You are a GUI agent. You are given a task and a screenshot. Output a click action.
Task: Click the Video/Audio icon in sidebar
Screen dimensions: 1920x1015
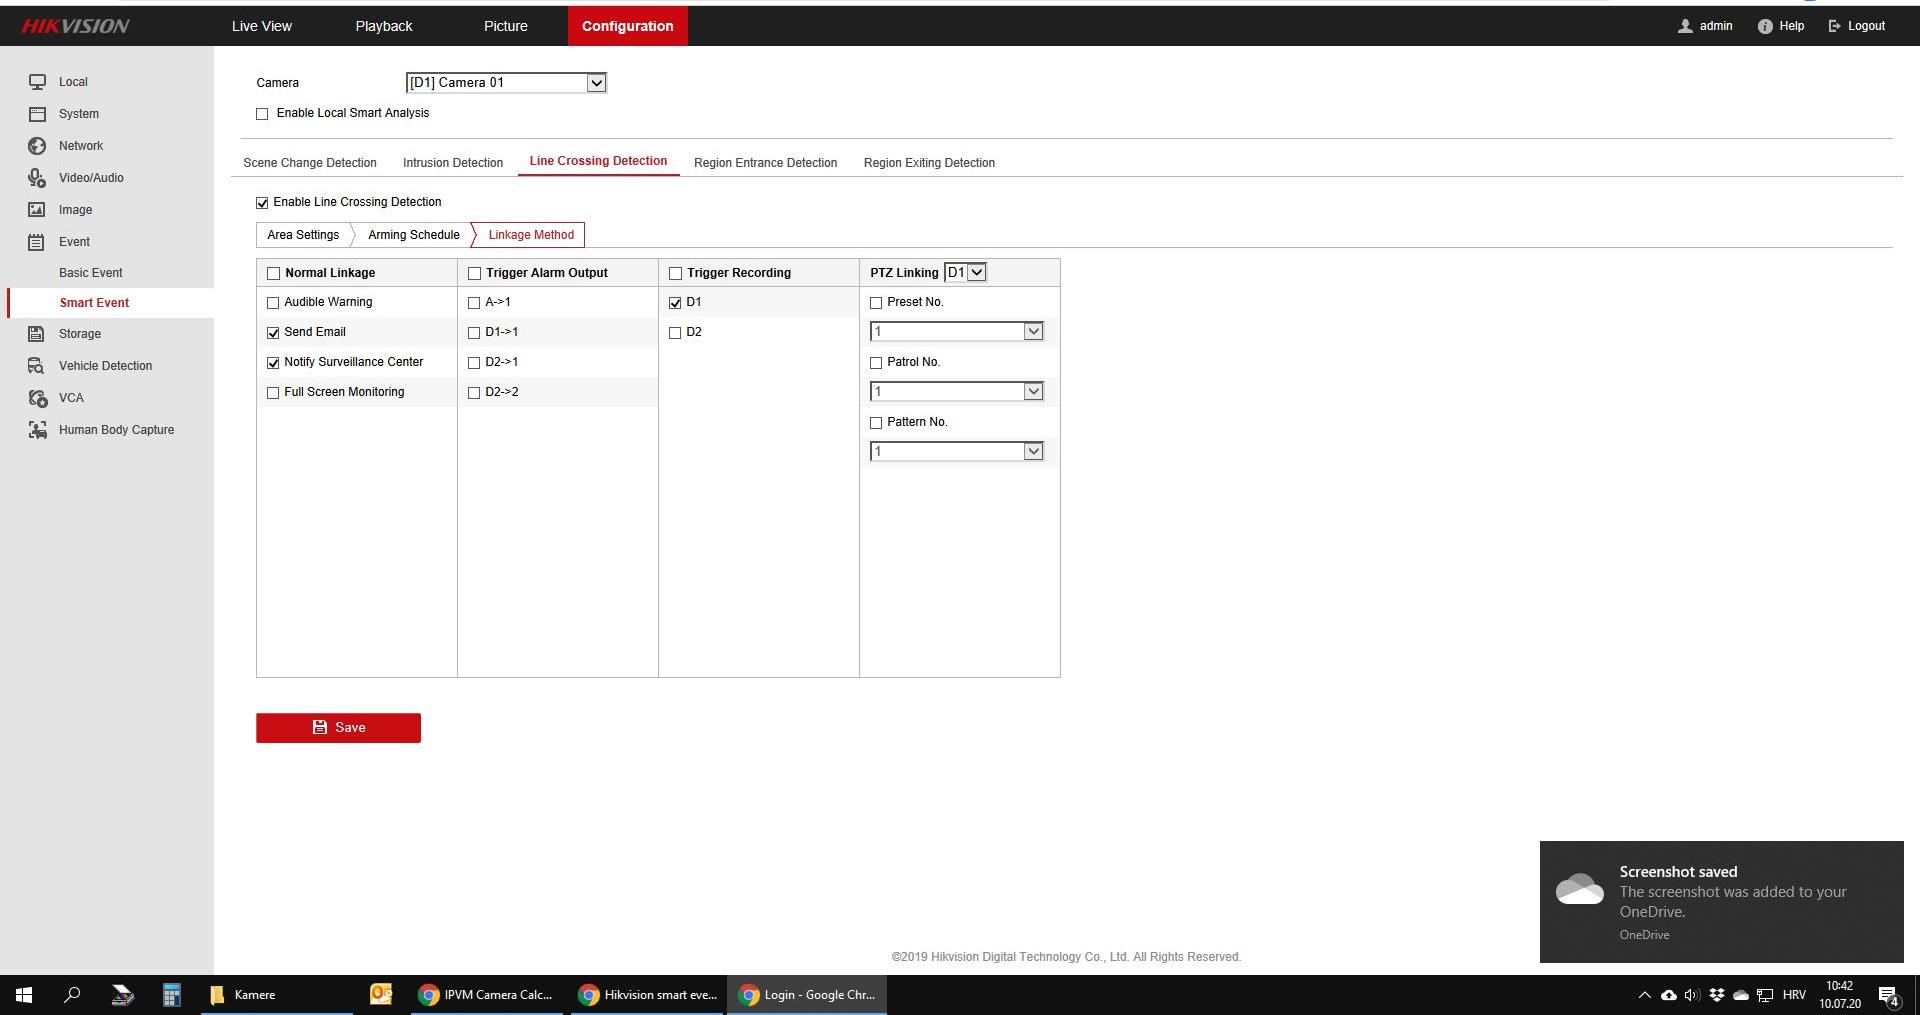click(x=37, y=178)
